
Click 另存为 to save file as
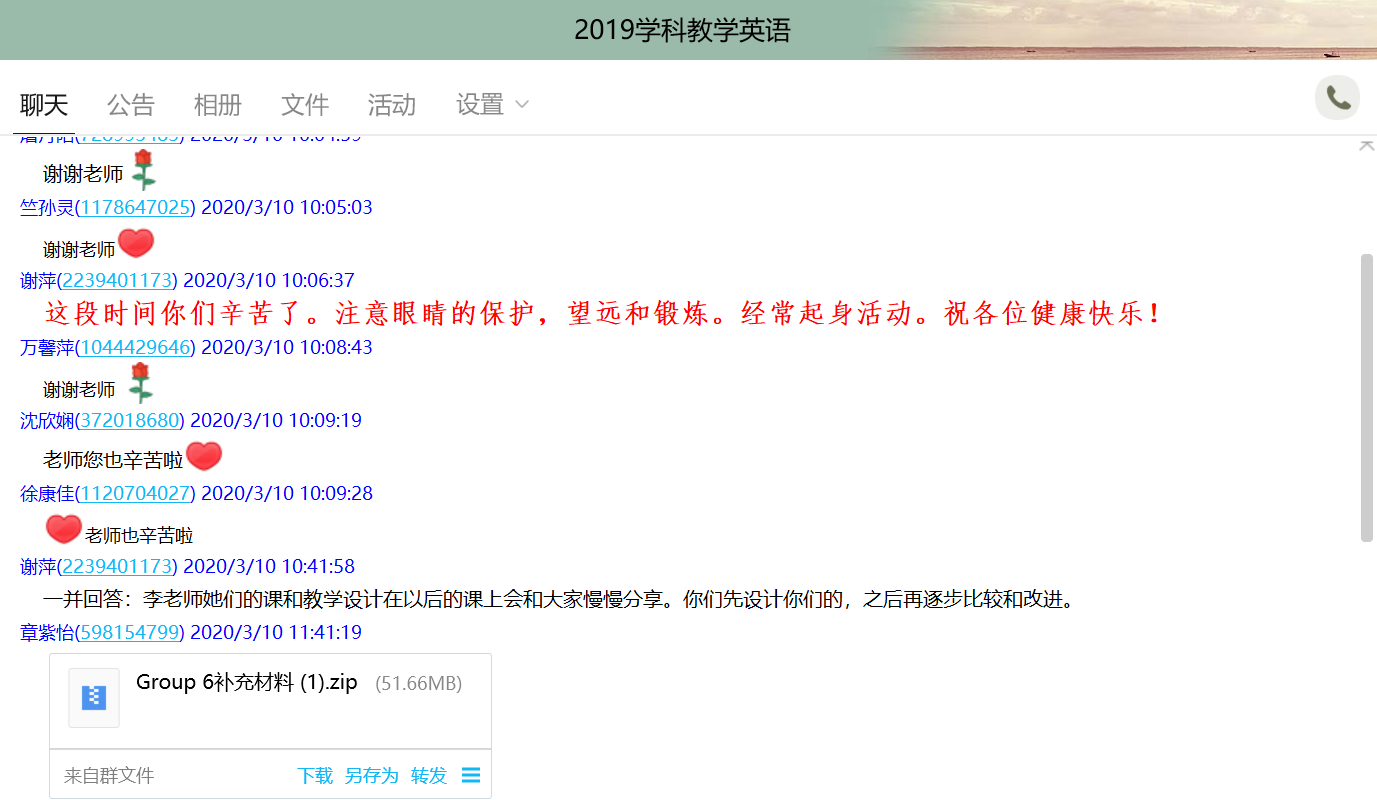(x=371, y=775)
